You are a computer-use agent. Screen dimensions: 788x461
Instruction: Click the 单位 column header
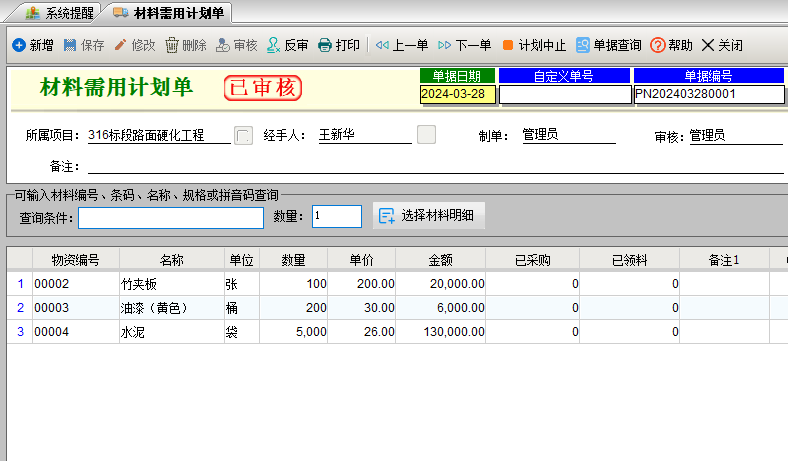coord(242,260)
